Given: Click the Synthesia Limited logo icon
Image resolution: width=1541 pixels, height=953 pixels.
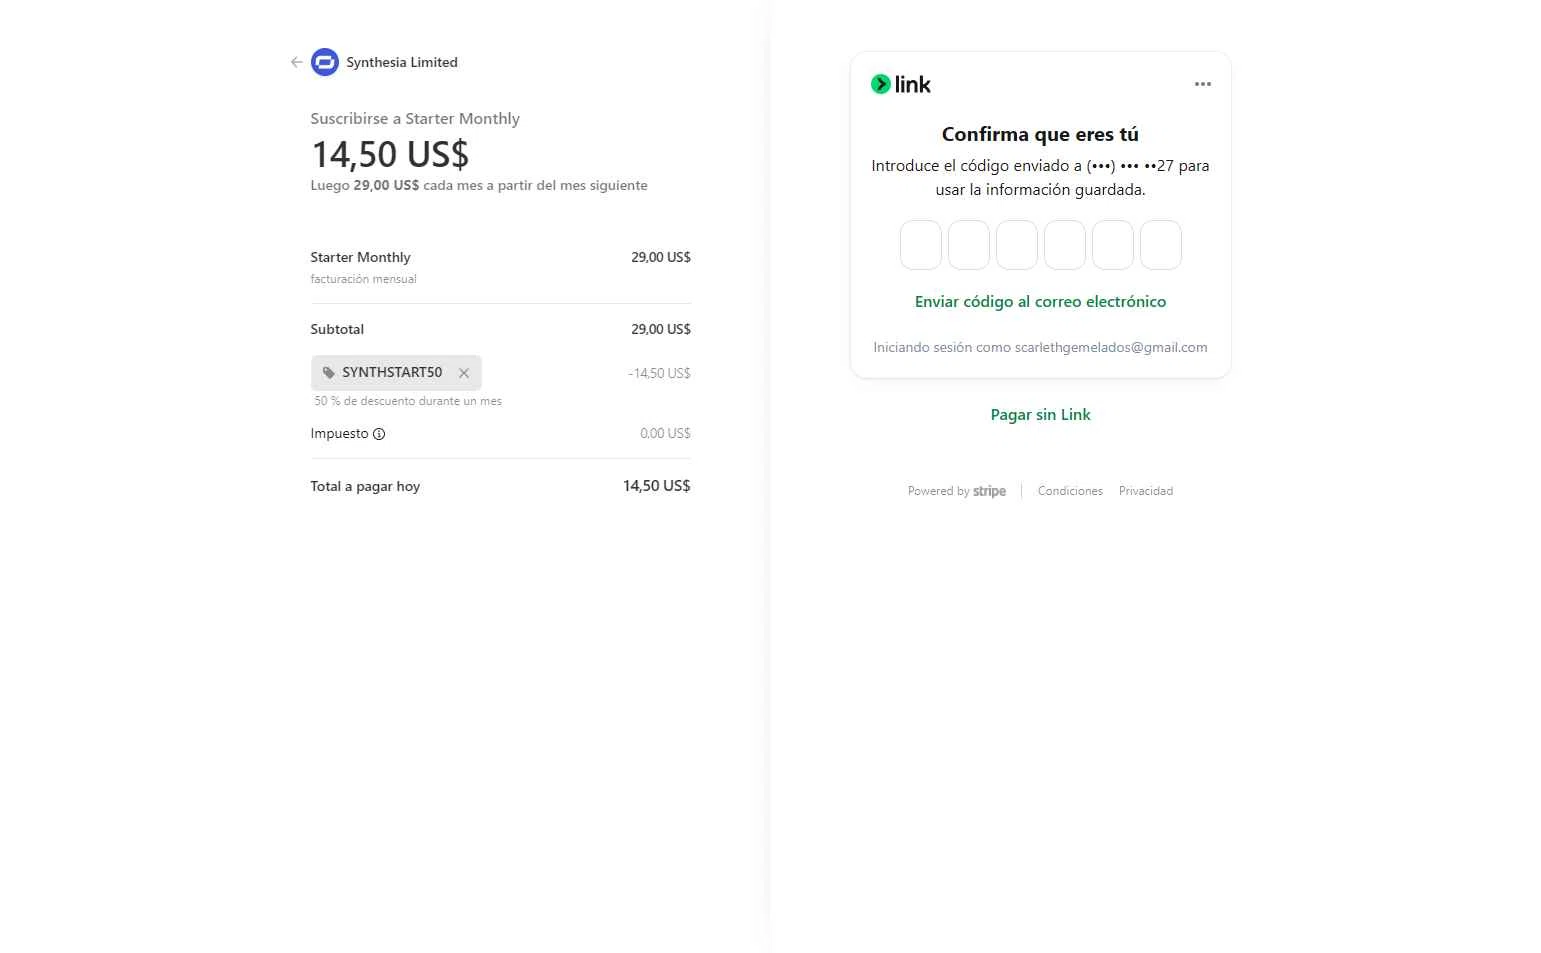Looking at the screenshot, I should click(x=325, y=62).
